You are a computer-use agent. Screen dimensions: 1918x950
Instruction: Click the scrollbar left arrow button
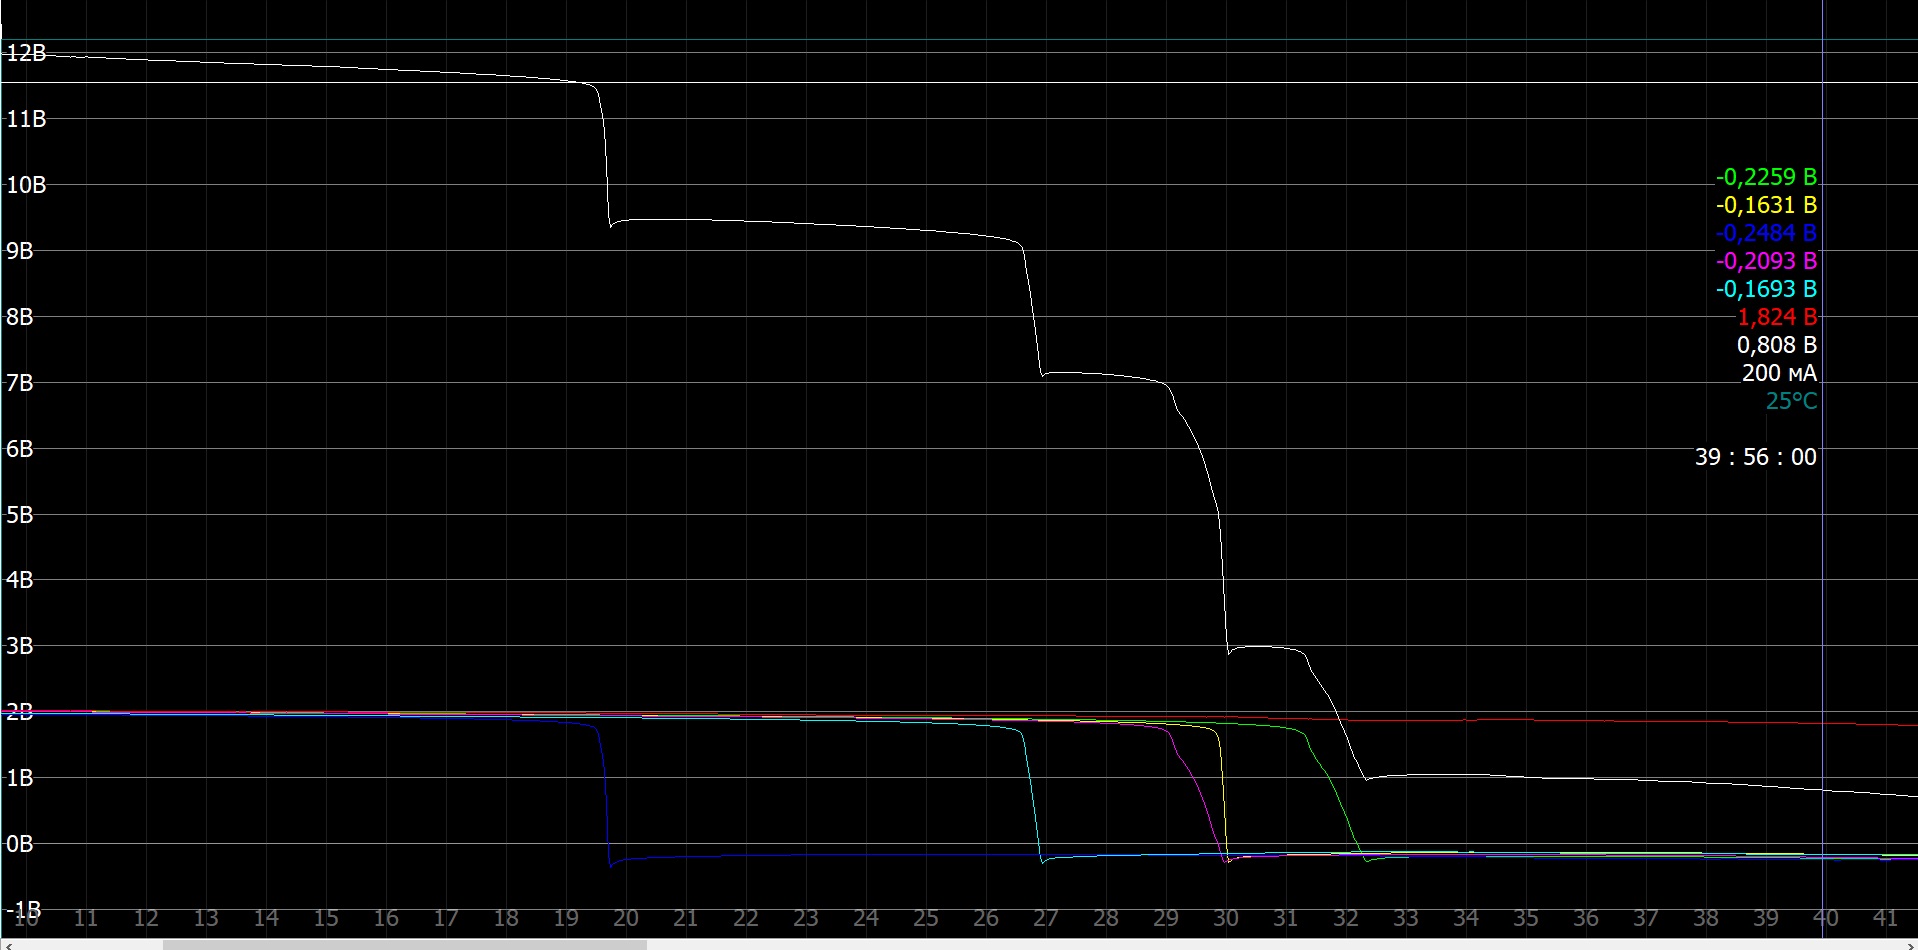tap(7, 944)
